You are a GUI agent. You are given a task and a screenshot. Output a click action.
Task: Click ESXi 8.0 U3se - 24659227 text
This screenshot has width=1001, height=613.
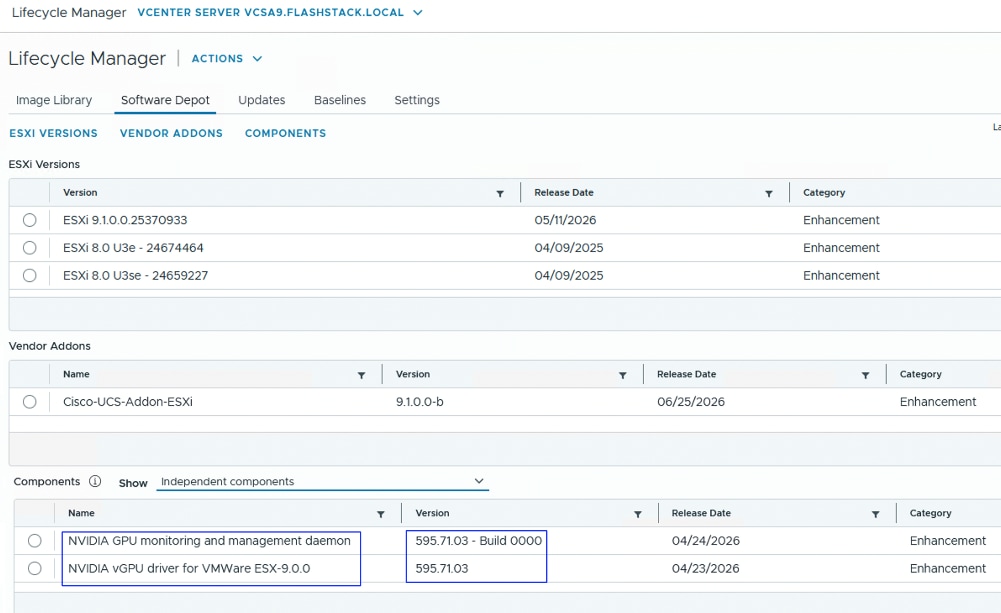click(135, 276)
